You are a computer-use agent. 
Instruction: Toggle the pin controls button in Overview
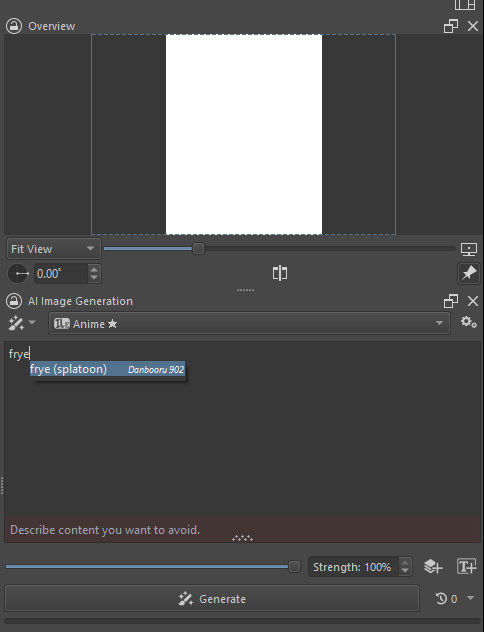click(x=469, y=273)
